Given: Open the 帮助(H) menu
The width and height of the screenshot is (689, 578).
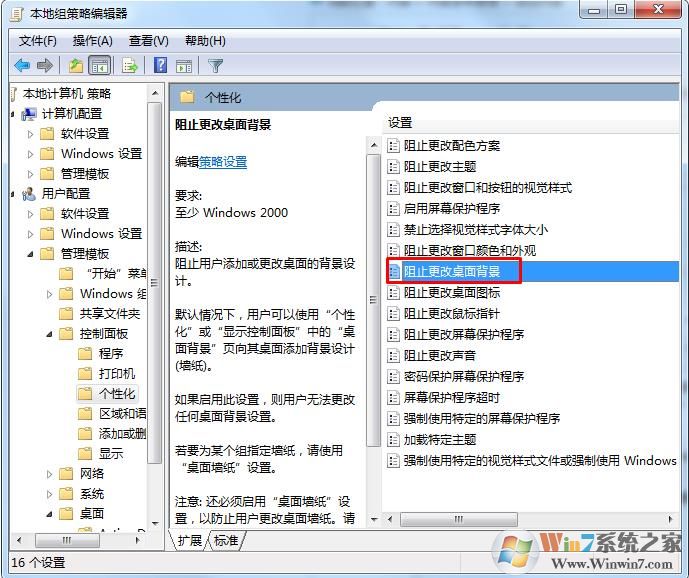Looking at the screenshot, I should coord(205,41).
